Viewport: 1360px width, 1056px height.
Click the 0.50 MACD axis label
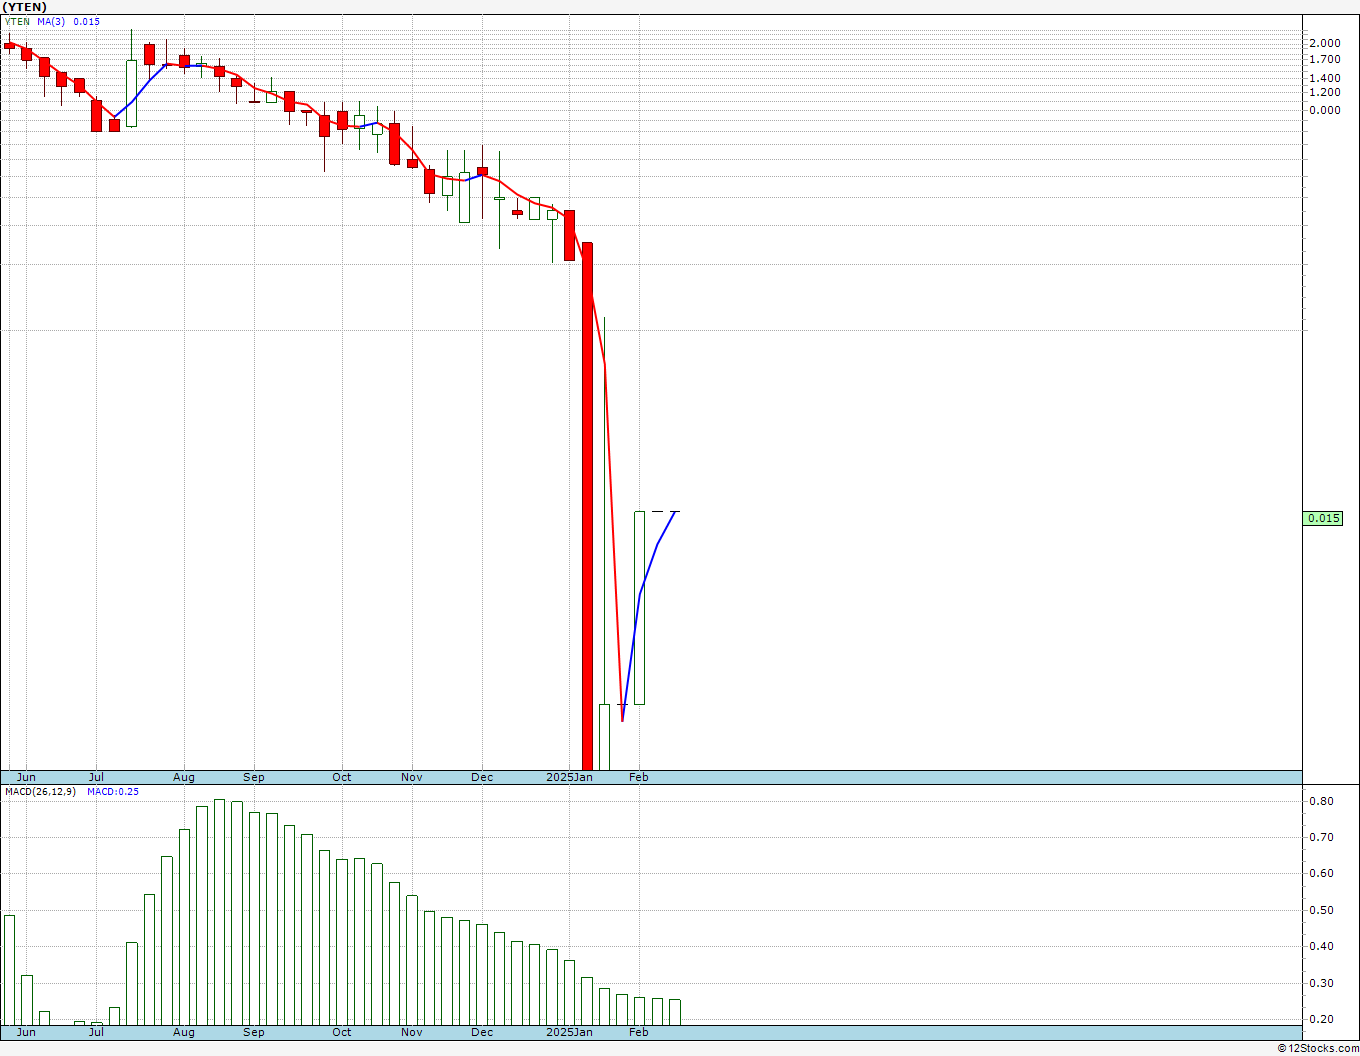point(1321,910)
